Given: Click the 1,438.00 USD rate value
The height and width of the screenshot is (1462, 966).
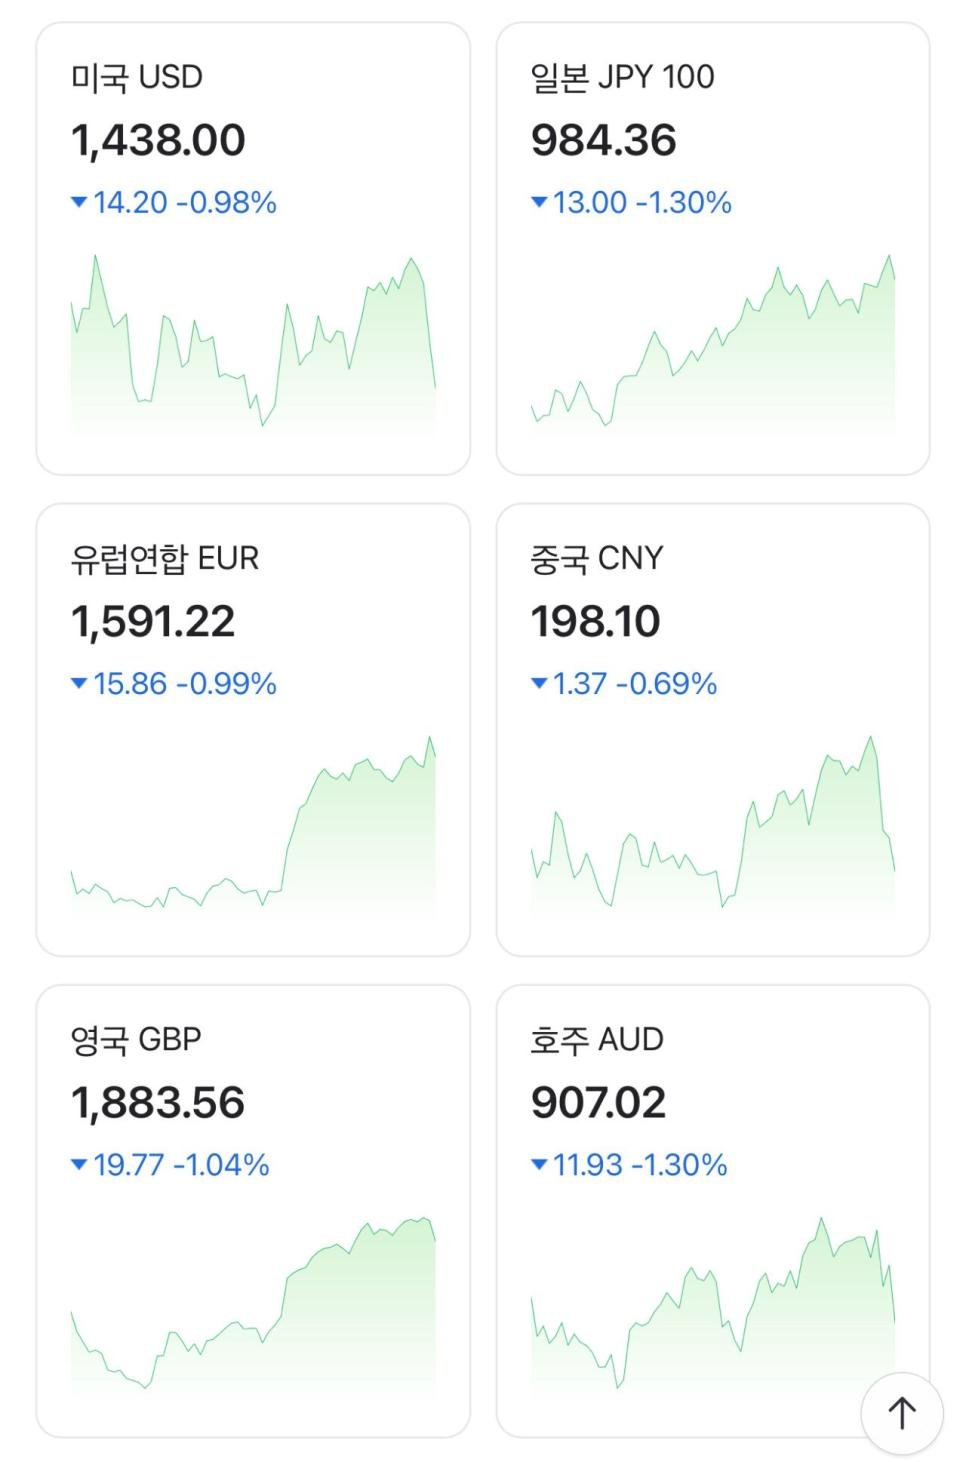Looking at the screenshot, I should pyautogui.click(x=158, y=140).
